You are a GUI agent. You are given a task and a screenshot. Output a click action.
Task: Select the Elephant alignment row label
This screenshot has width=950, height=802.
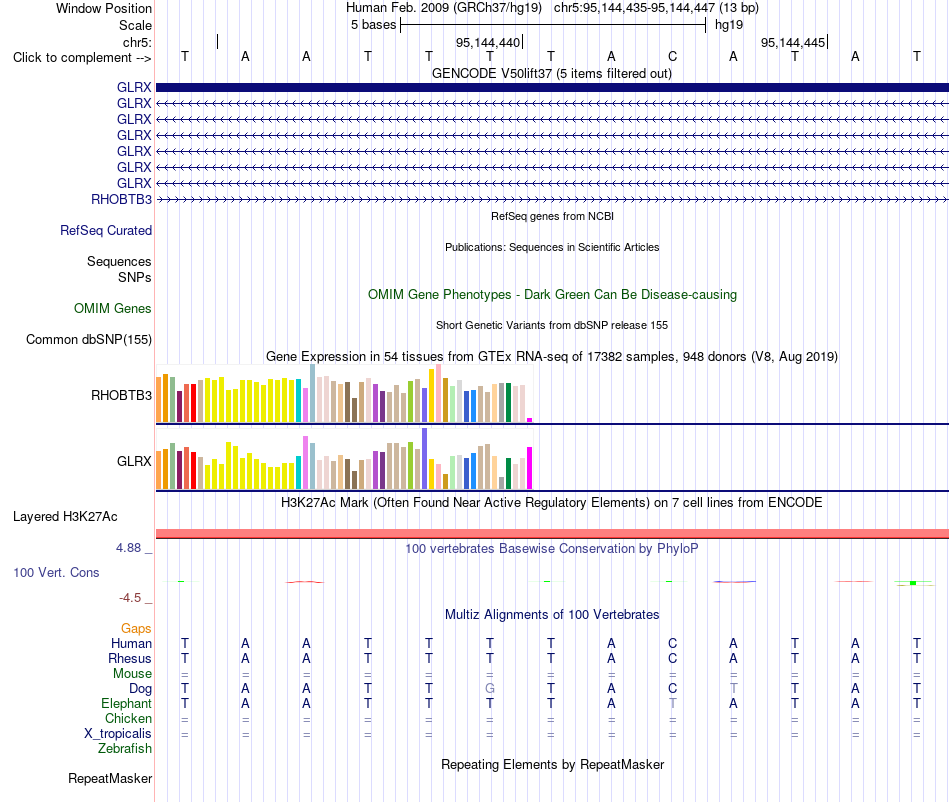(x=126, y=703)
